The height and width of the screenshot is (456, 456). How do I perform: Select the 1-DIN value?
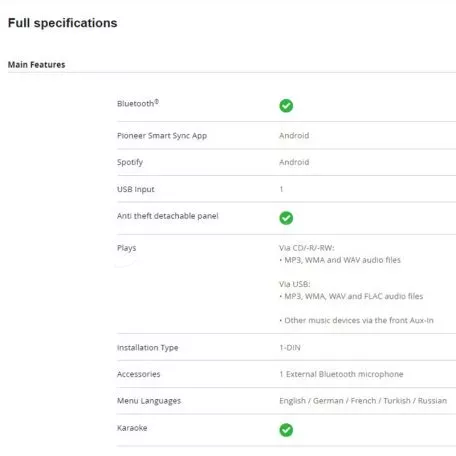290,348
